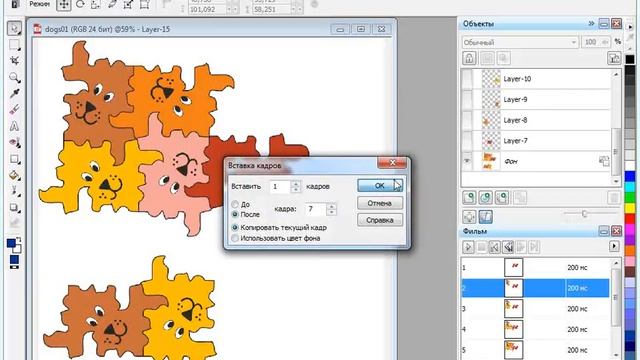Image resolution: width=640 pixels, height=360 pixels.
Task: Click the opacity 100 slider arrow
Action: click(605, 42)
